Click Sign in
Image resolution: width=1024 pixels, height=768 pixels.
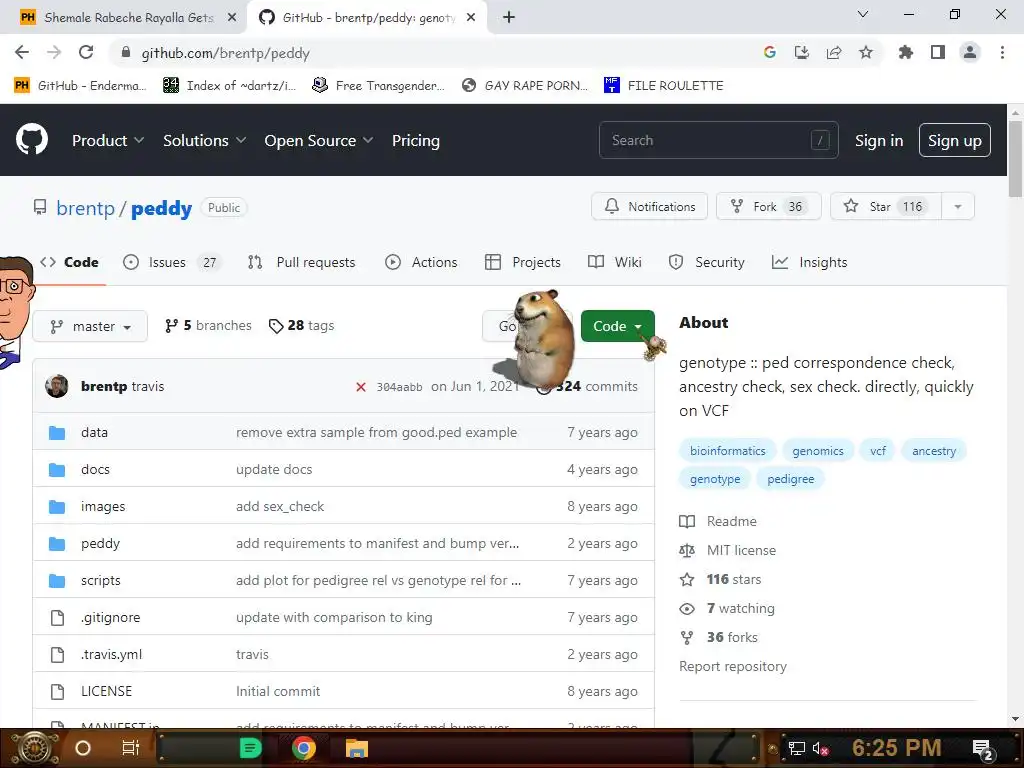click(879, 140)
